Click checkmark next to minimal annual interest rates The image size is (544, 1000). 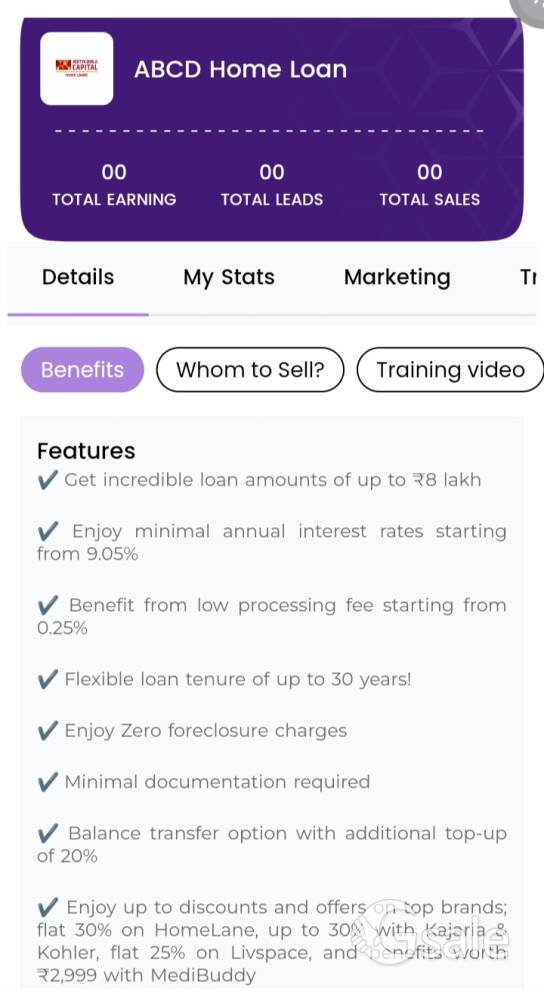click(48, 531)
